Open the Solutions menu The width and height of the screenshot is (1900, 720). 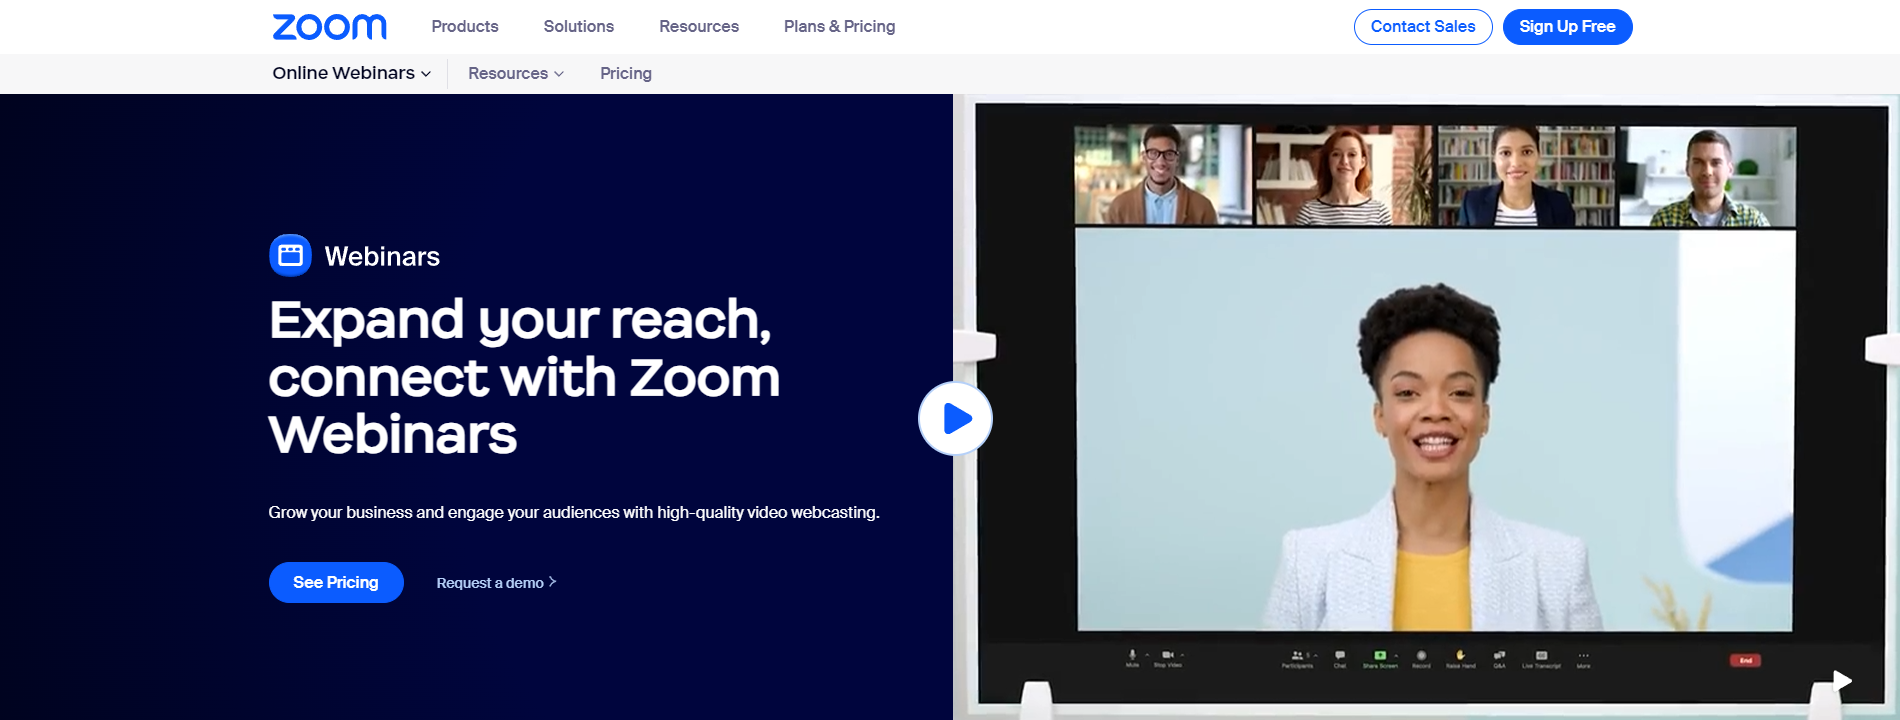578,27
